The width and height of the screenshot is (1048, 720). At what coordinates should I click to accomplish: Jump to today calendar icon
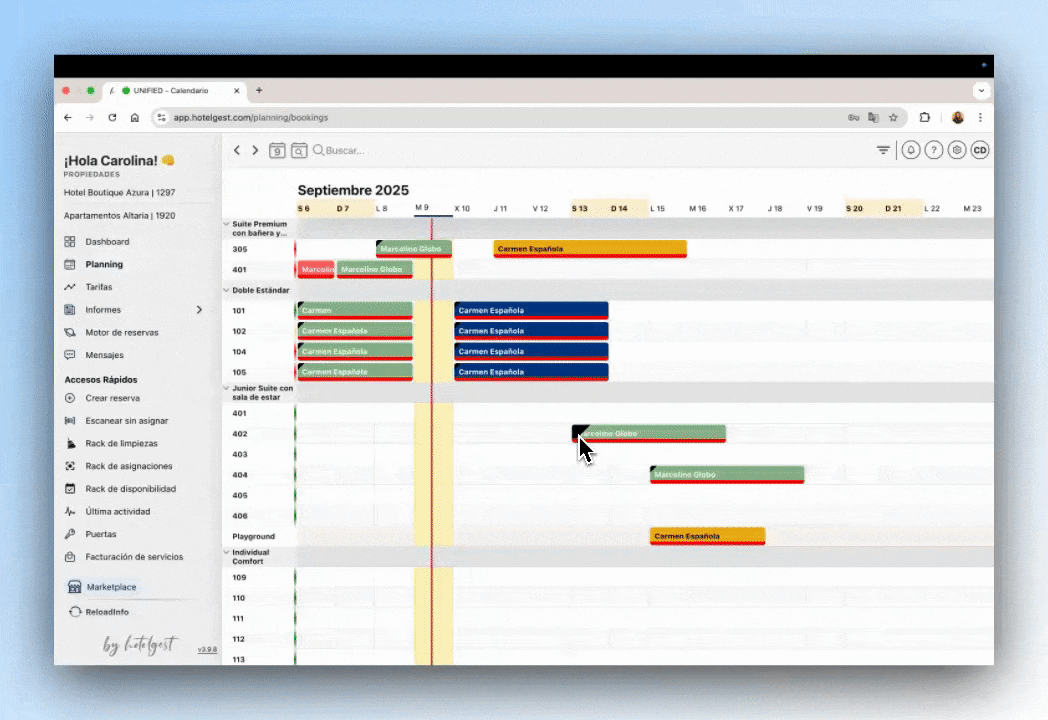click(277, 150)
